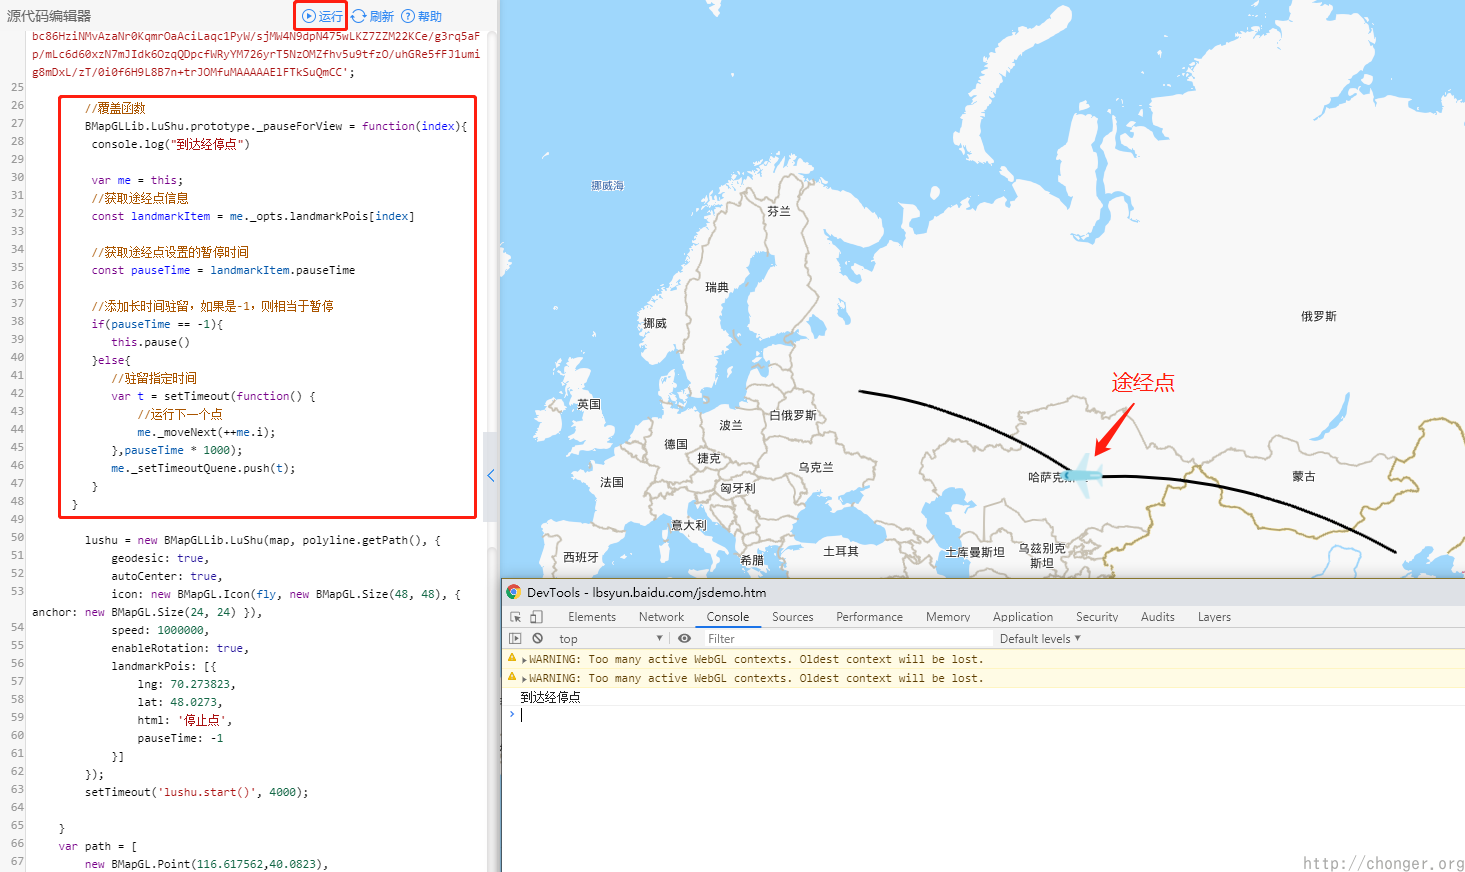This screenshot has height=872, width=1465.
Task: Expand the first WebGL warning message
Action: click(524, 660)
